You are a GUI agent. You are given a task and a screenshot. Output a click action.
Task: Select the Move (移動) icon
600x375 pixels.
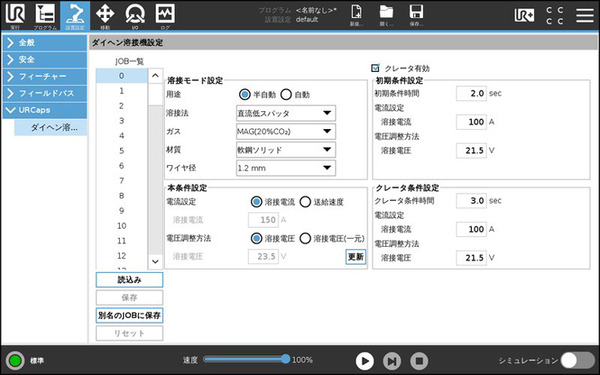(x=105, y=16)
